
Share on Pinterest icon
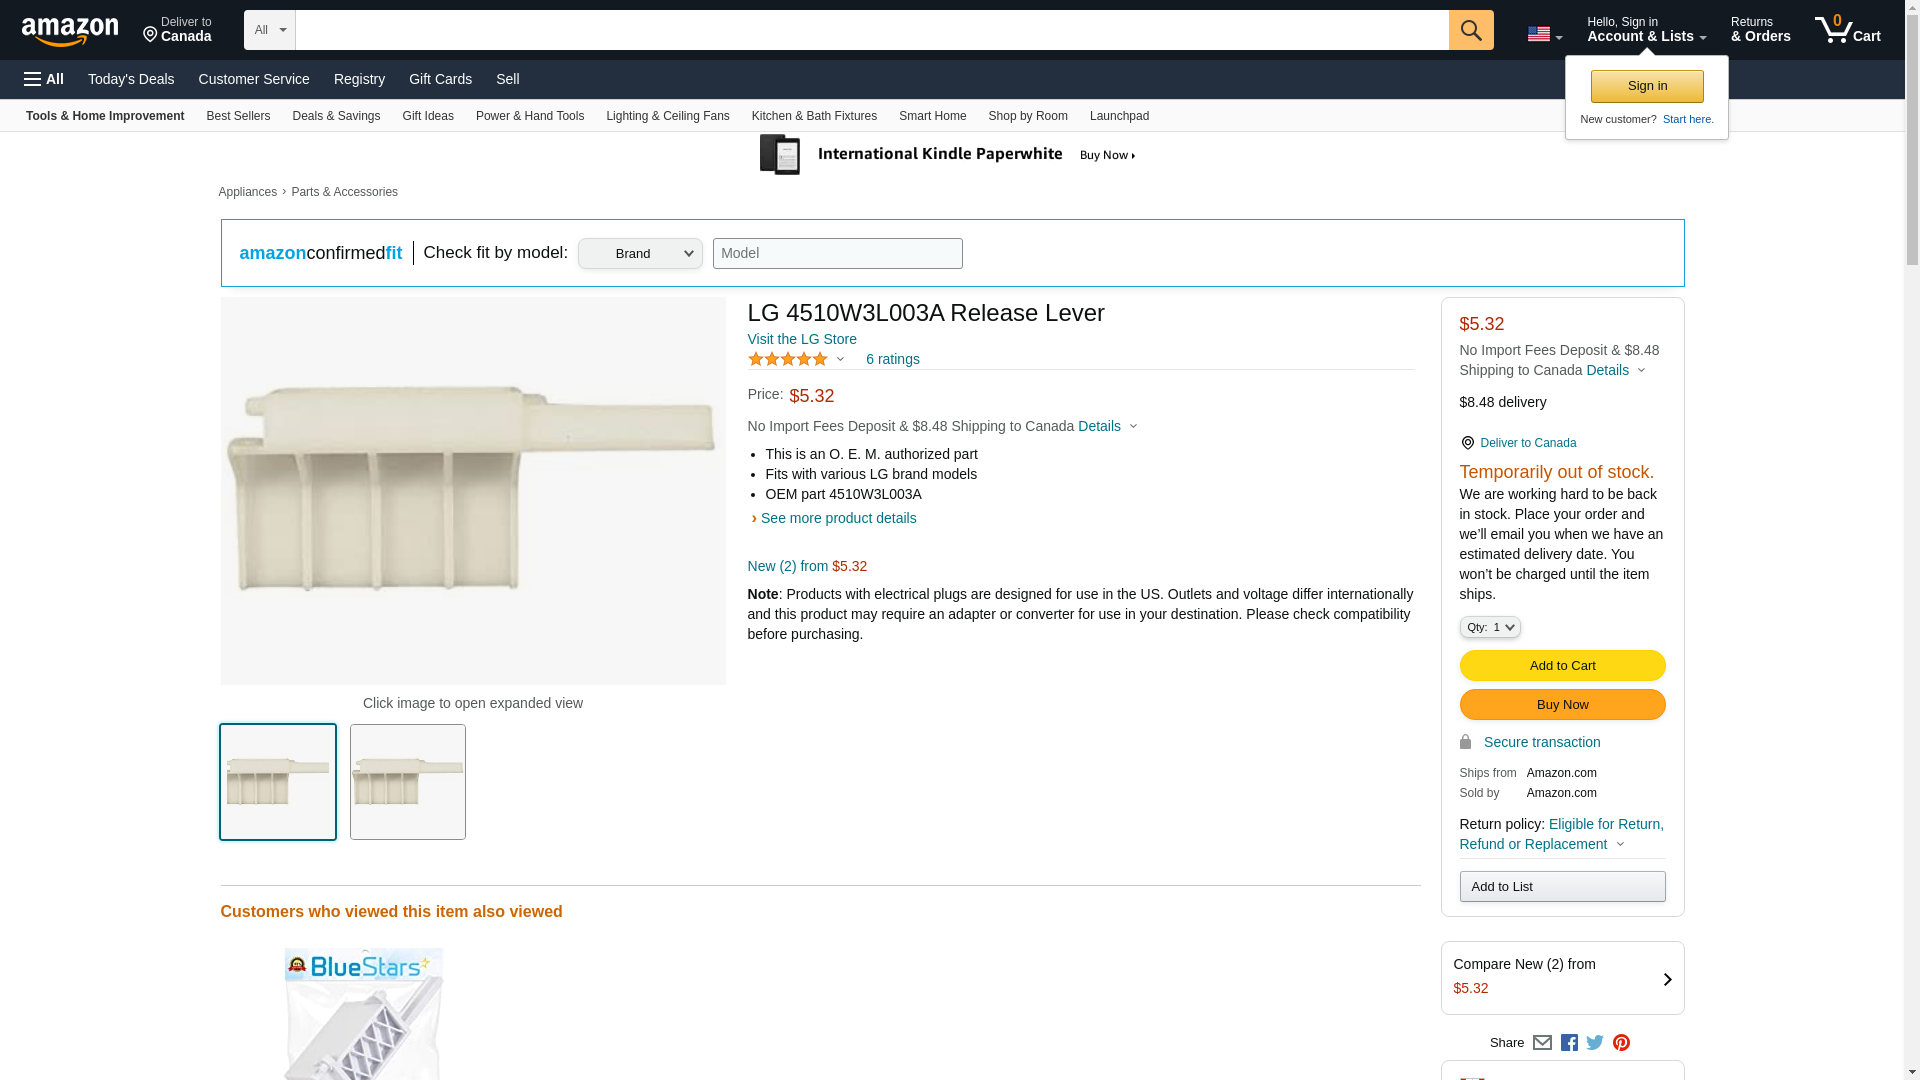click(1621, 1043)
